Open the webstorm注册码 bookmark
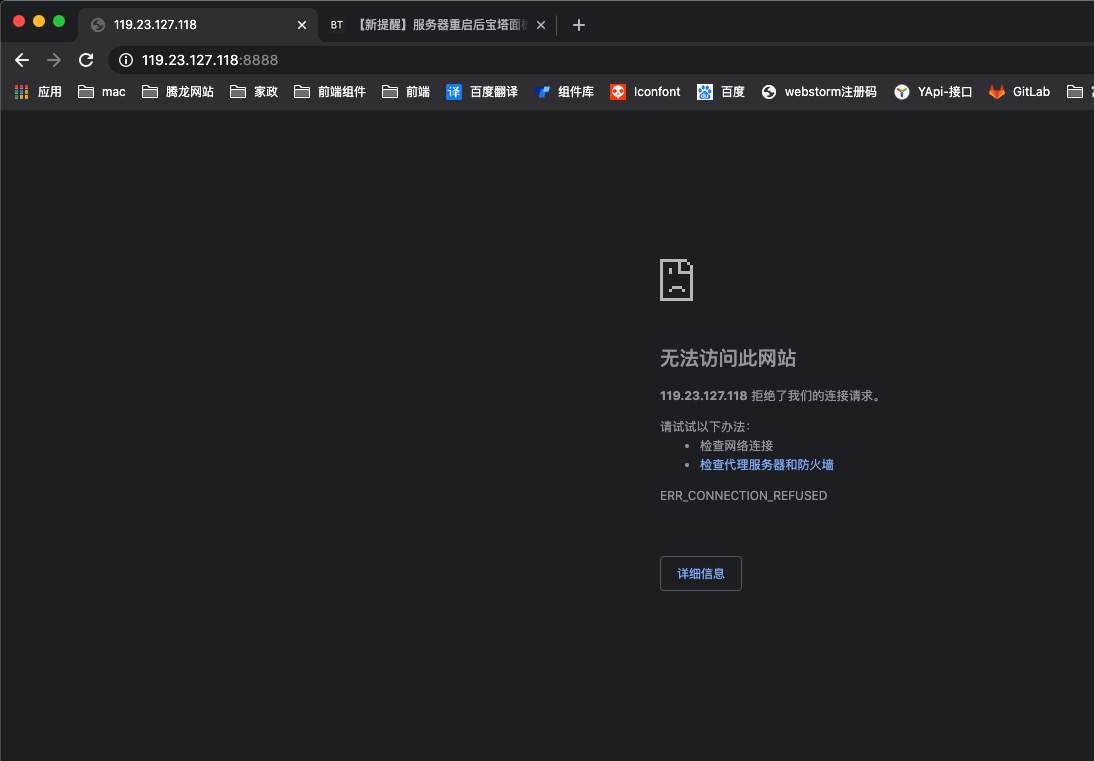Screen dimensions: 1094x761 point(819,92)
